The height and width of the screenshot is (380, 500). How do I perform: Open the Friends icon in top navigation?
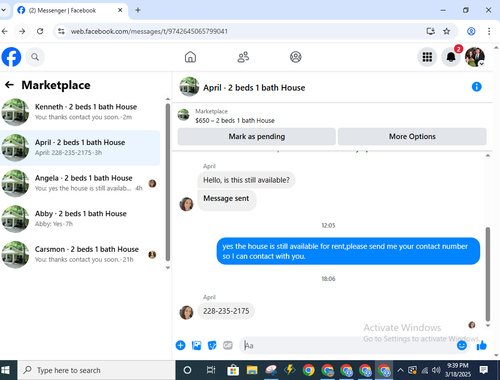243,57
